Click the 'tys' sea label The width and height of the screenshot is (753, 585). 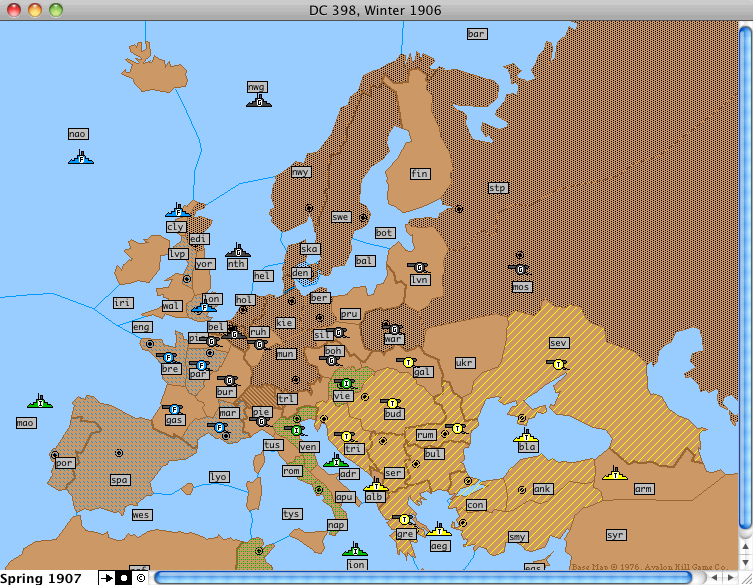click(291, 514)
